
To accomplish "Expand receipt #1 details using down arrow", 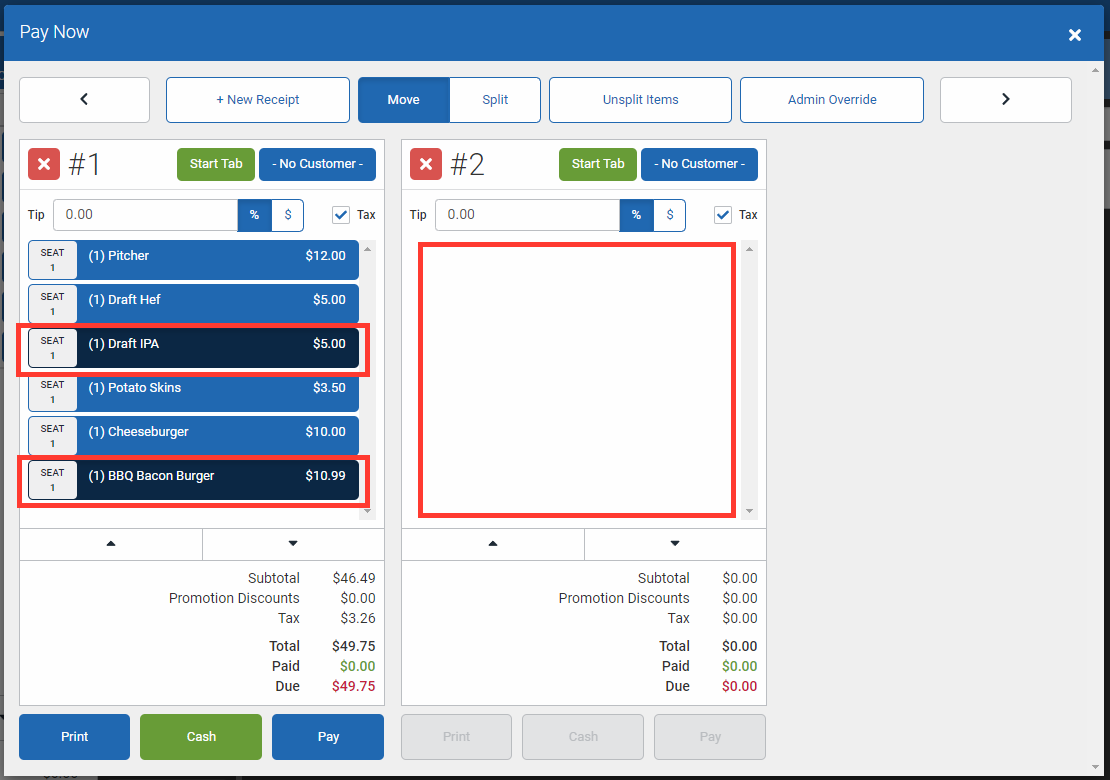I will pyautogui.click(x=293, y=544).
